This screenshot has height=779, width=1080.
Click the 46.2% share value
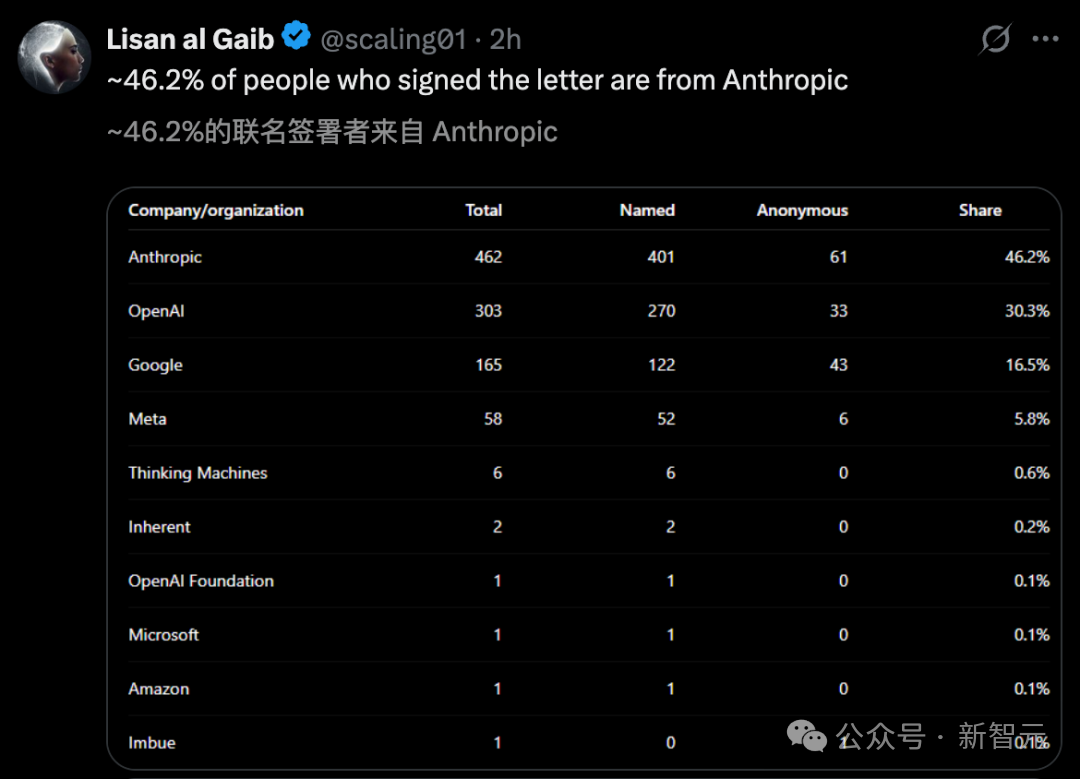tap(1026, 257)
